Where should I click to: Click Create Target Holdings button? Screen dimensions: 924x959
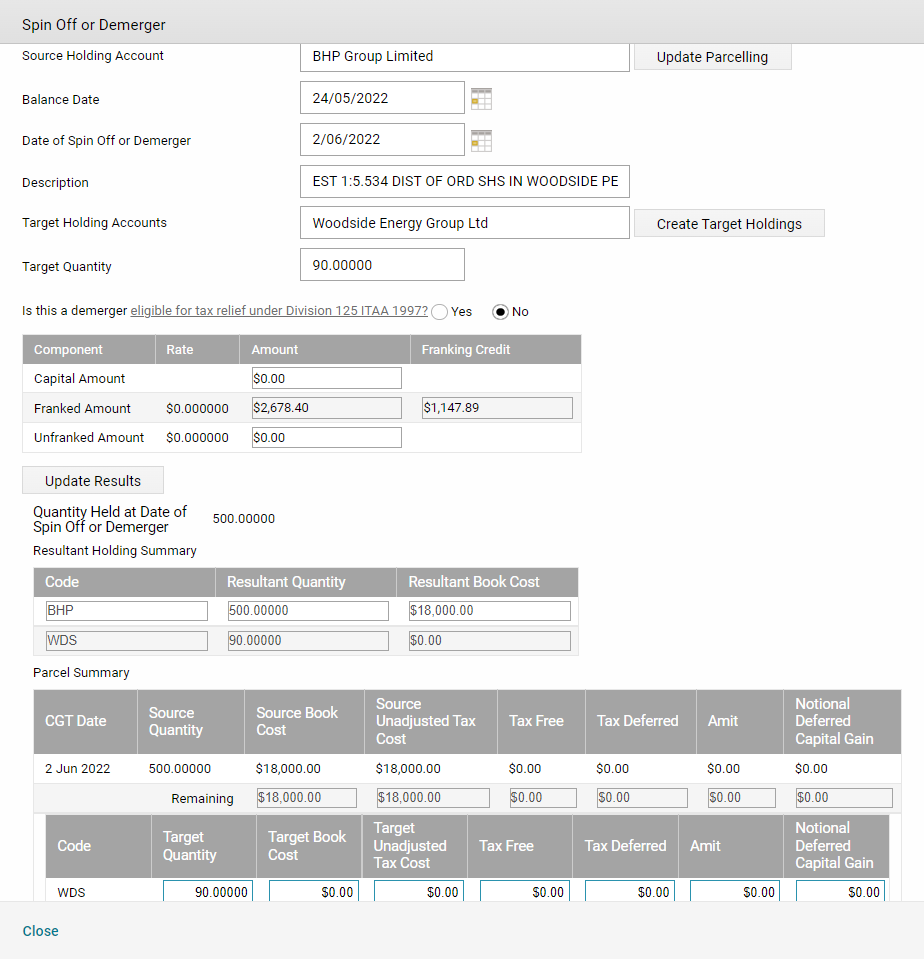click(729, 224)
